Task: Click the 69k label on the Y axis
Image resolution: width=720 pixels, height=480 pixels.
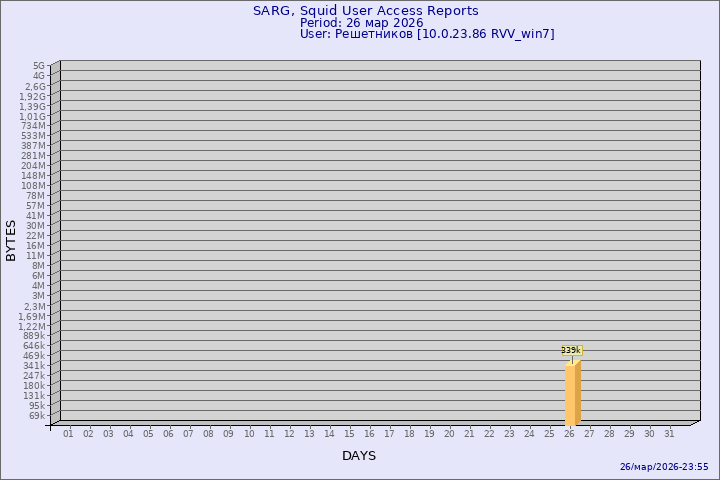Action: click(x=36, y=416)
